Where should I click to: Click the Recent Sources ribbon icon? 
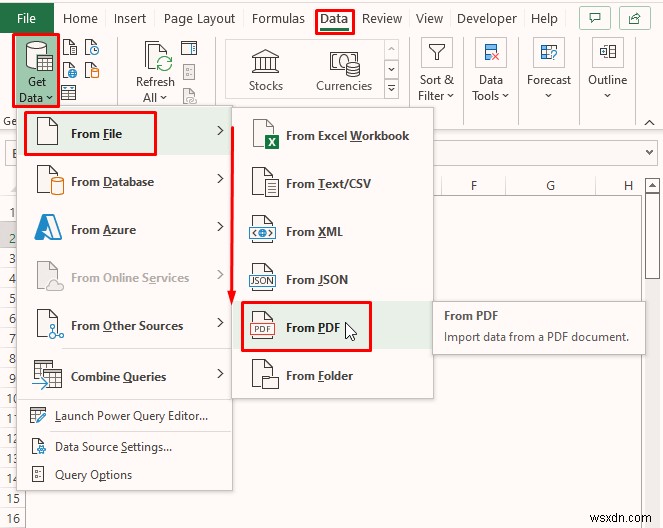pyautogui.click(x=92, y=48)
